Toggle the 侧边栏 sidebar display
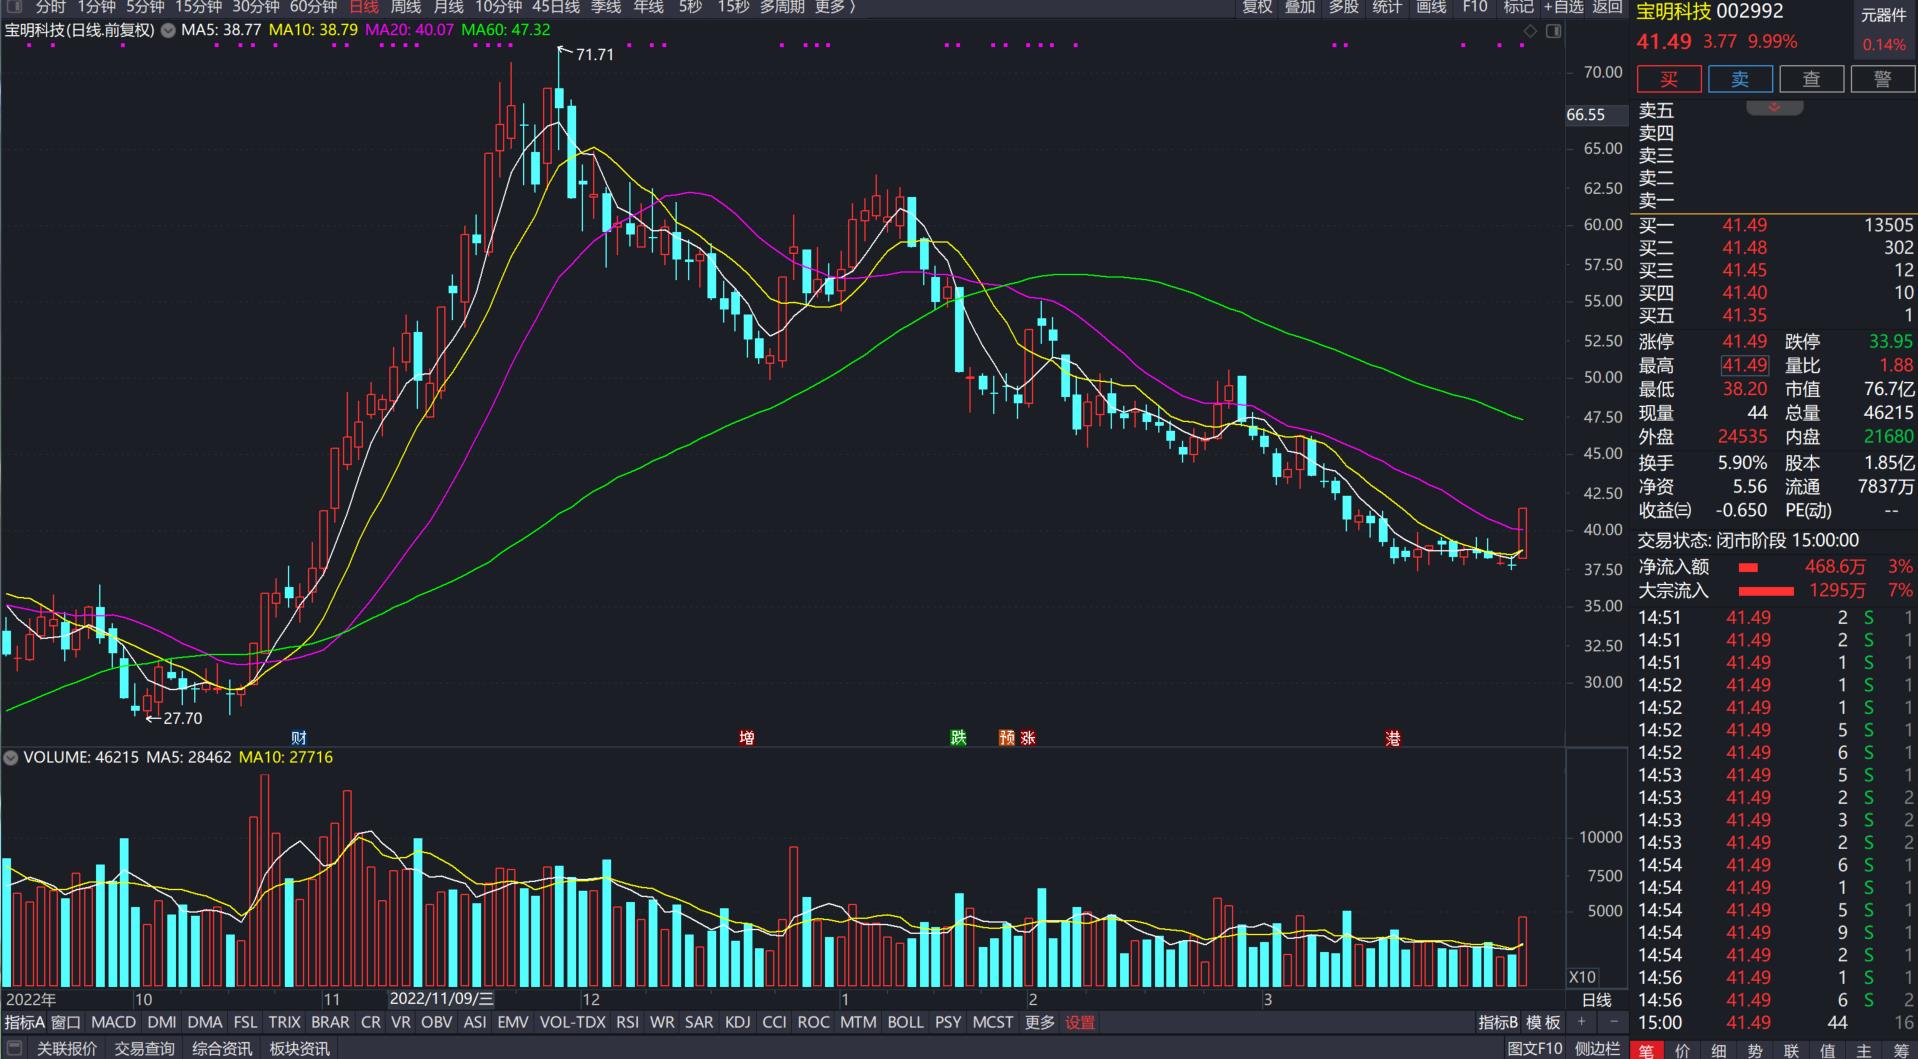Image resolution: width=1918 pixels, height=1059 pixels. coord(1597,1048)
